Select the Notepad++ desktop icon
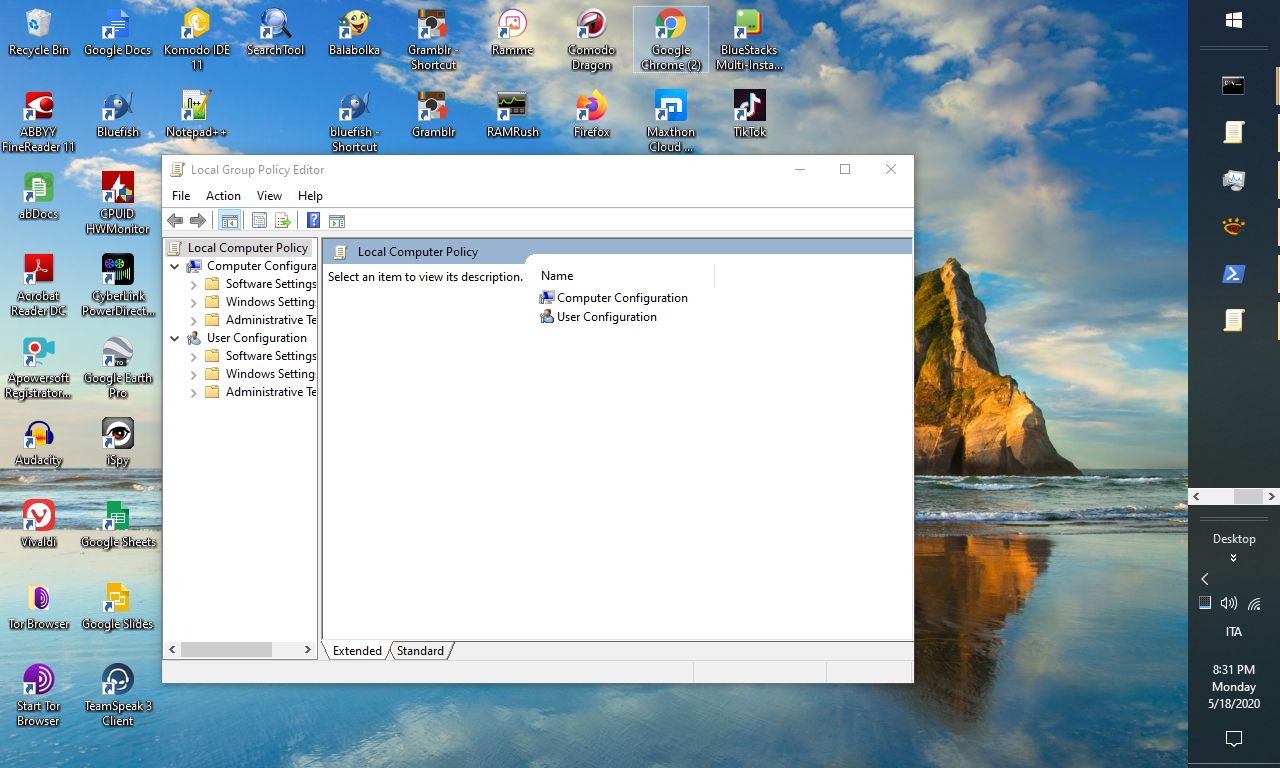1280x768 pixels. pyautogui.click(x=196, y=115)
